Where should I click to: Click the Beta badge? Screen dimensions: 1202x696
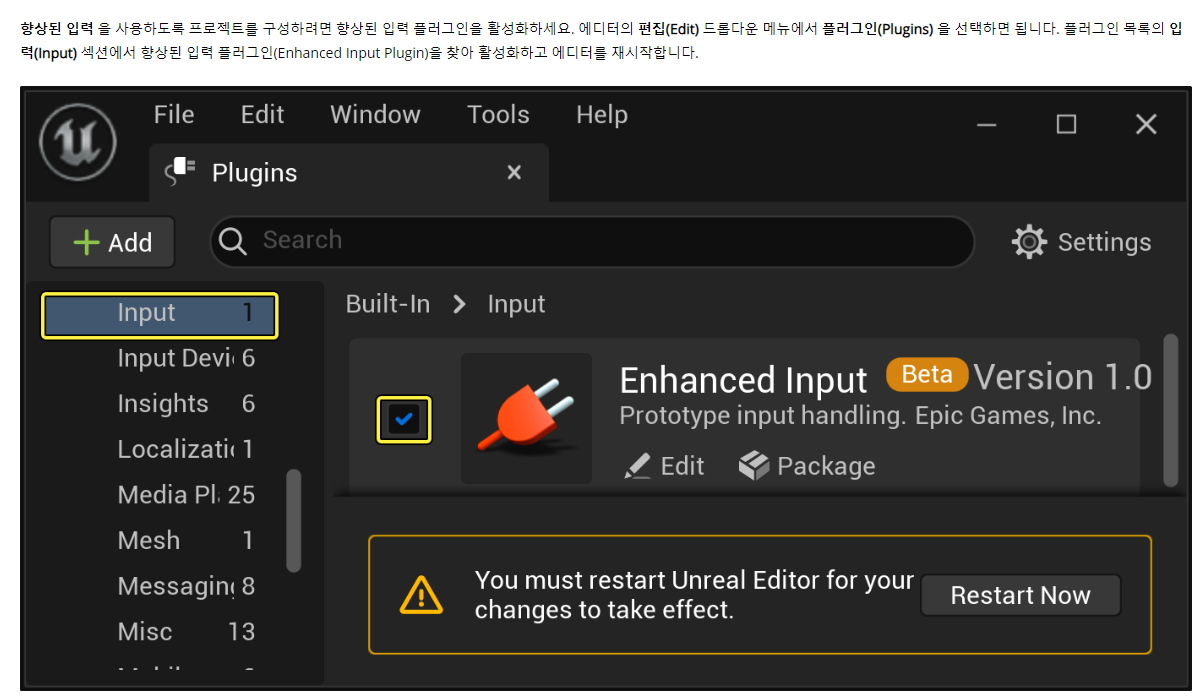(927, 374)
